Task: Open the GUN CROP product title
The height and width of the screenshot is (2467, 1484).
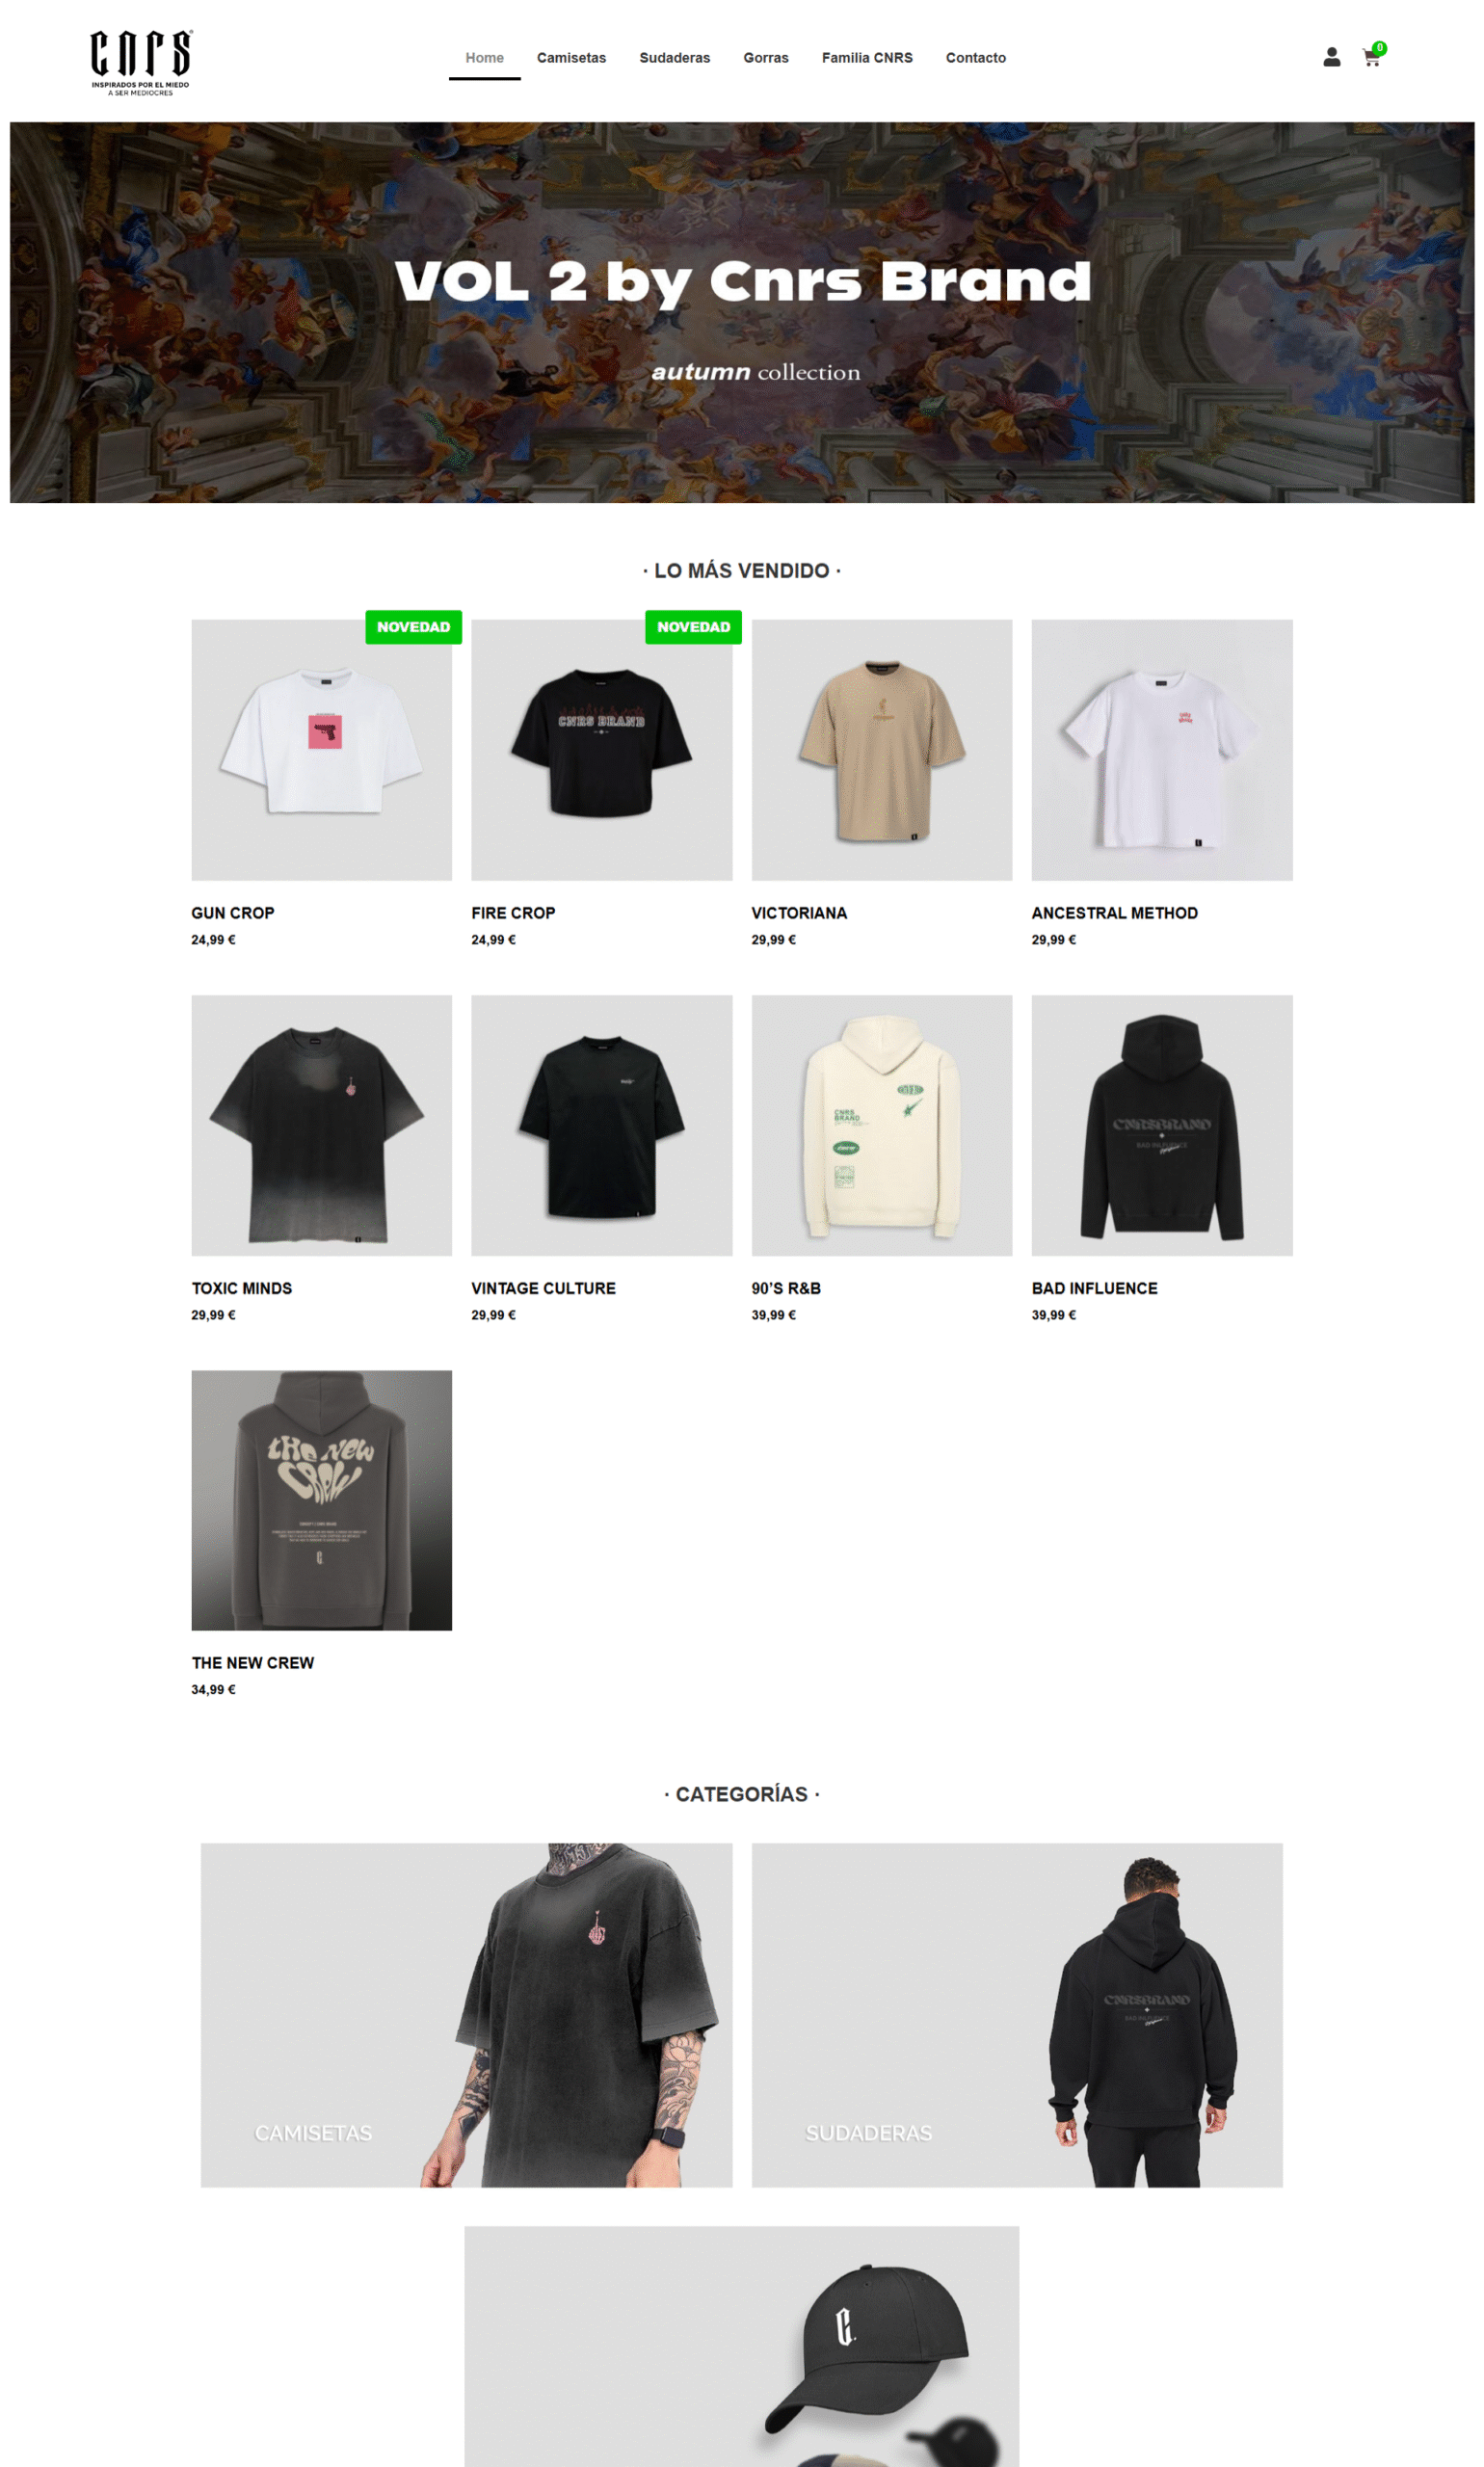Action: [x=233, y=913]
